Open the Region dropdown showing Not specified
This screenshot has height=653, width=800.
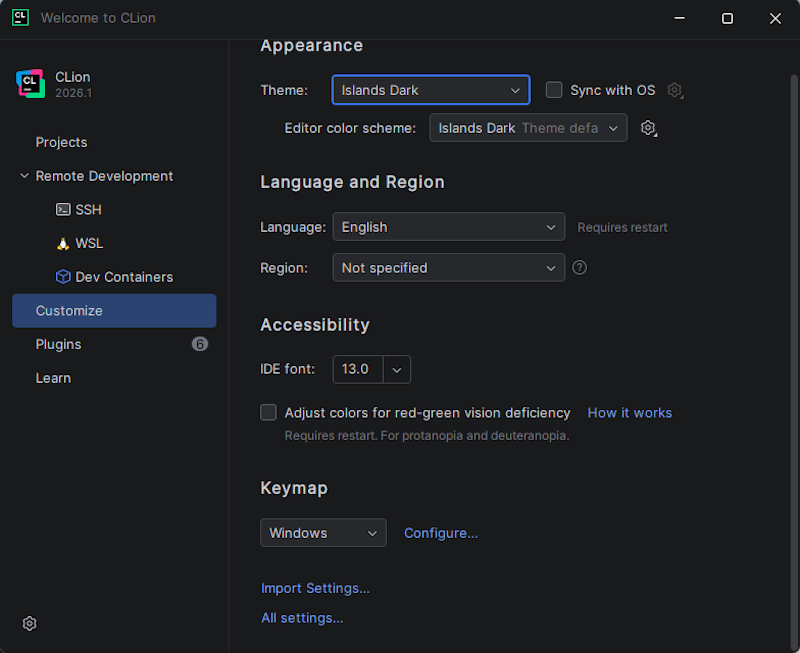[x=448, y=268]
